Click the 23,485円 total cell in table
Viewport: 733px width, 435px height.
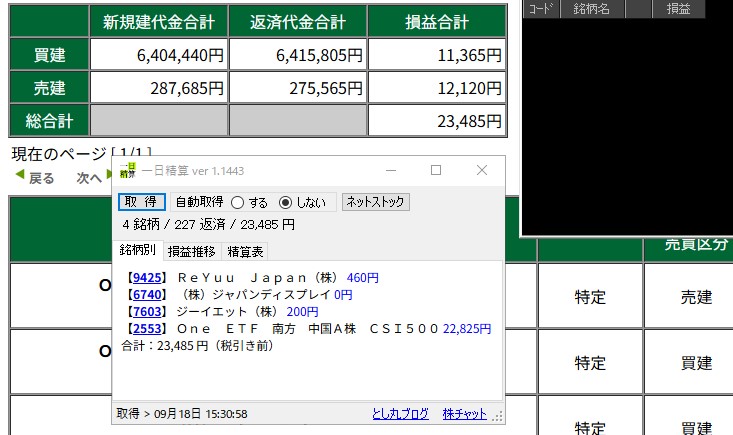pos(437,121)
